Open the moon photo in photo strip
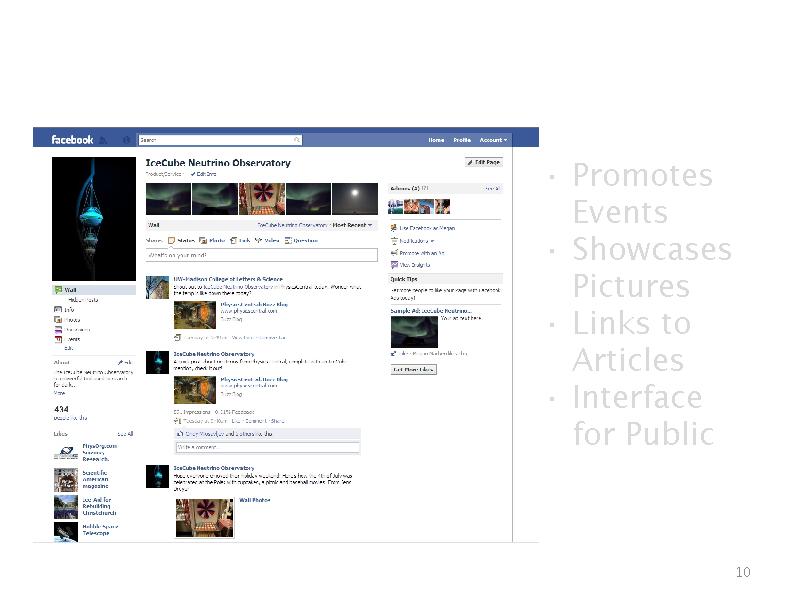The width and height of the screenshot is (799, 600). (355, 199)
